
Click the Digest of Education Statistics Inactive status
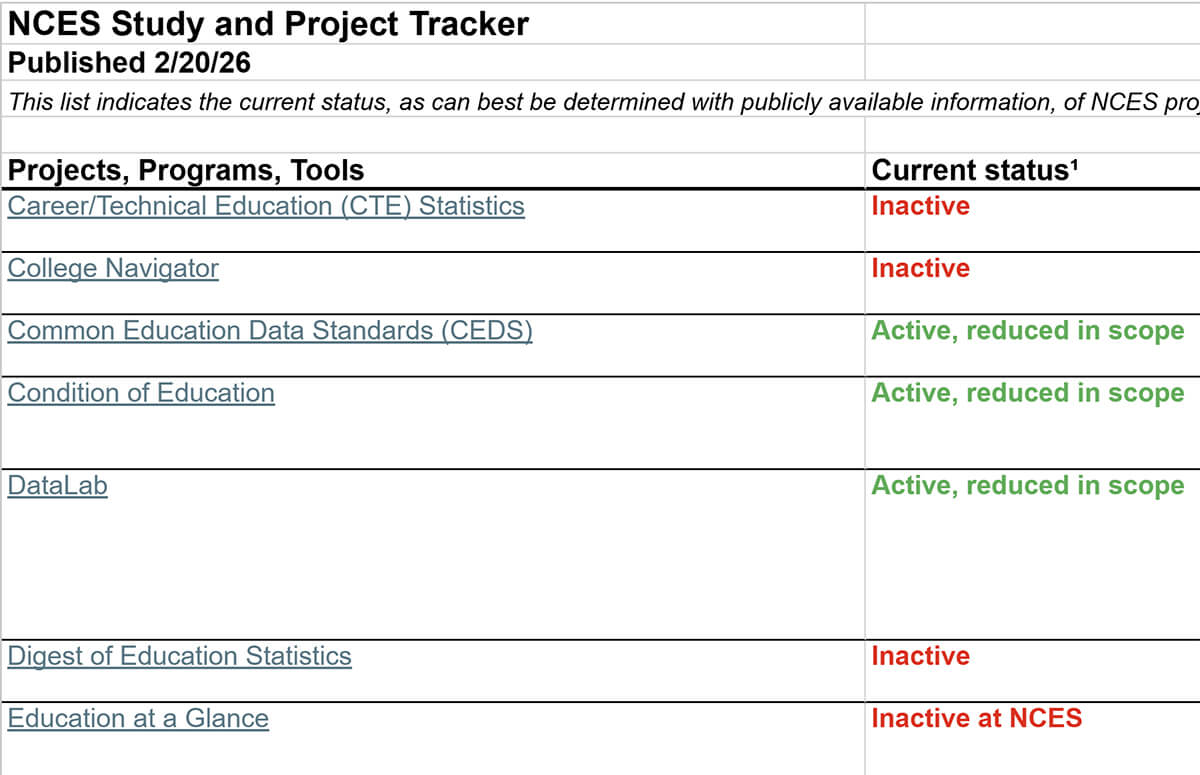(x=920, y=656)
